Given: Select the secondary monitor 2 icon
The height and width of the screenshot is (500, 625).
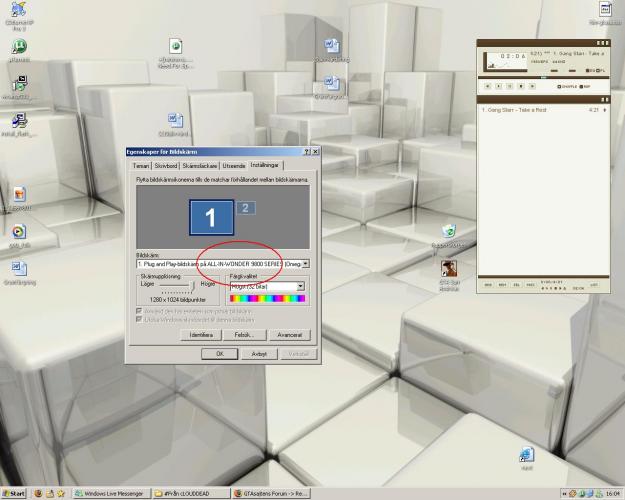Looking at the screenshot, I should point(246,208).
